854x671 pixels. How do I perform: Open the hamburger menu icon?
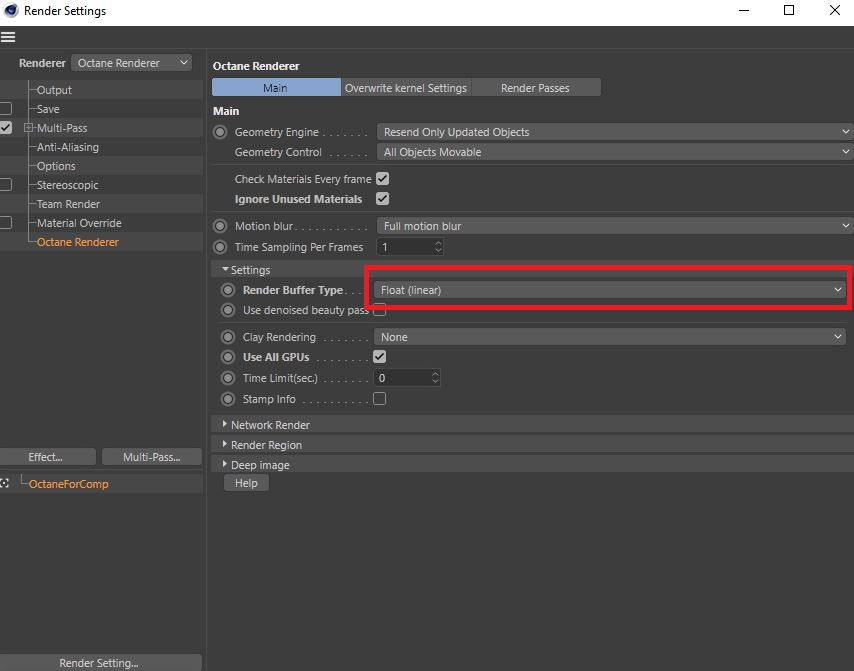8,37
